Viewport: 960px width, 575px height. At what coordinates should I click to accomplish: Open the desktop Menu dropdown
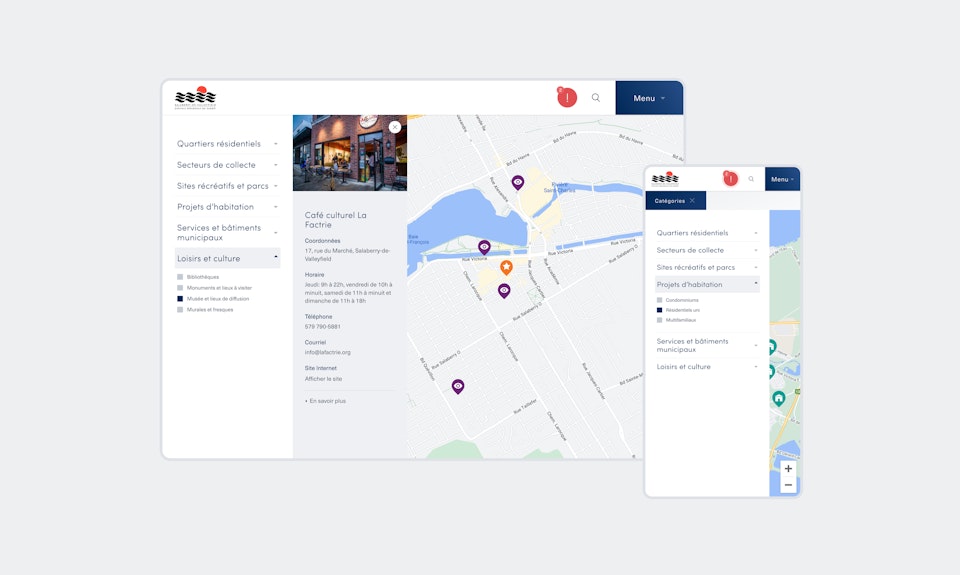click(649, 98)
